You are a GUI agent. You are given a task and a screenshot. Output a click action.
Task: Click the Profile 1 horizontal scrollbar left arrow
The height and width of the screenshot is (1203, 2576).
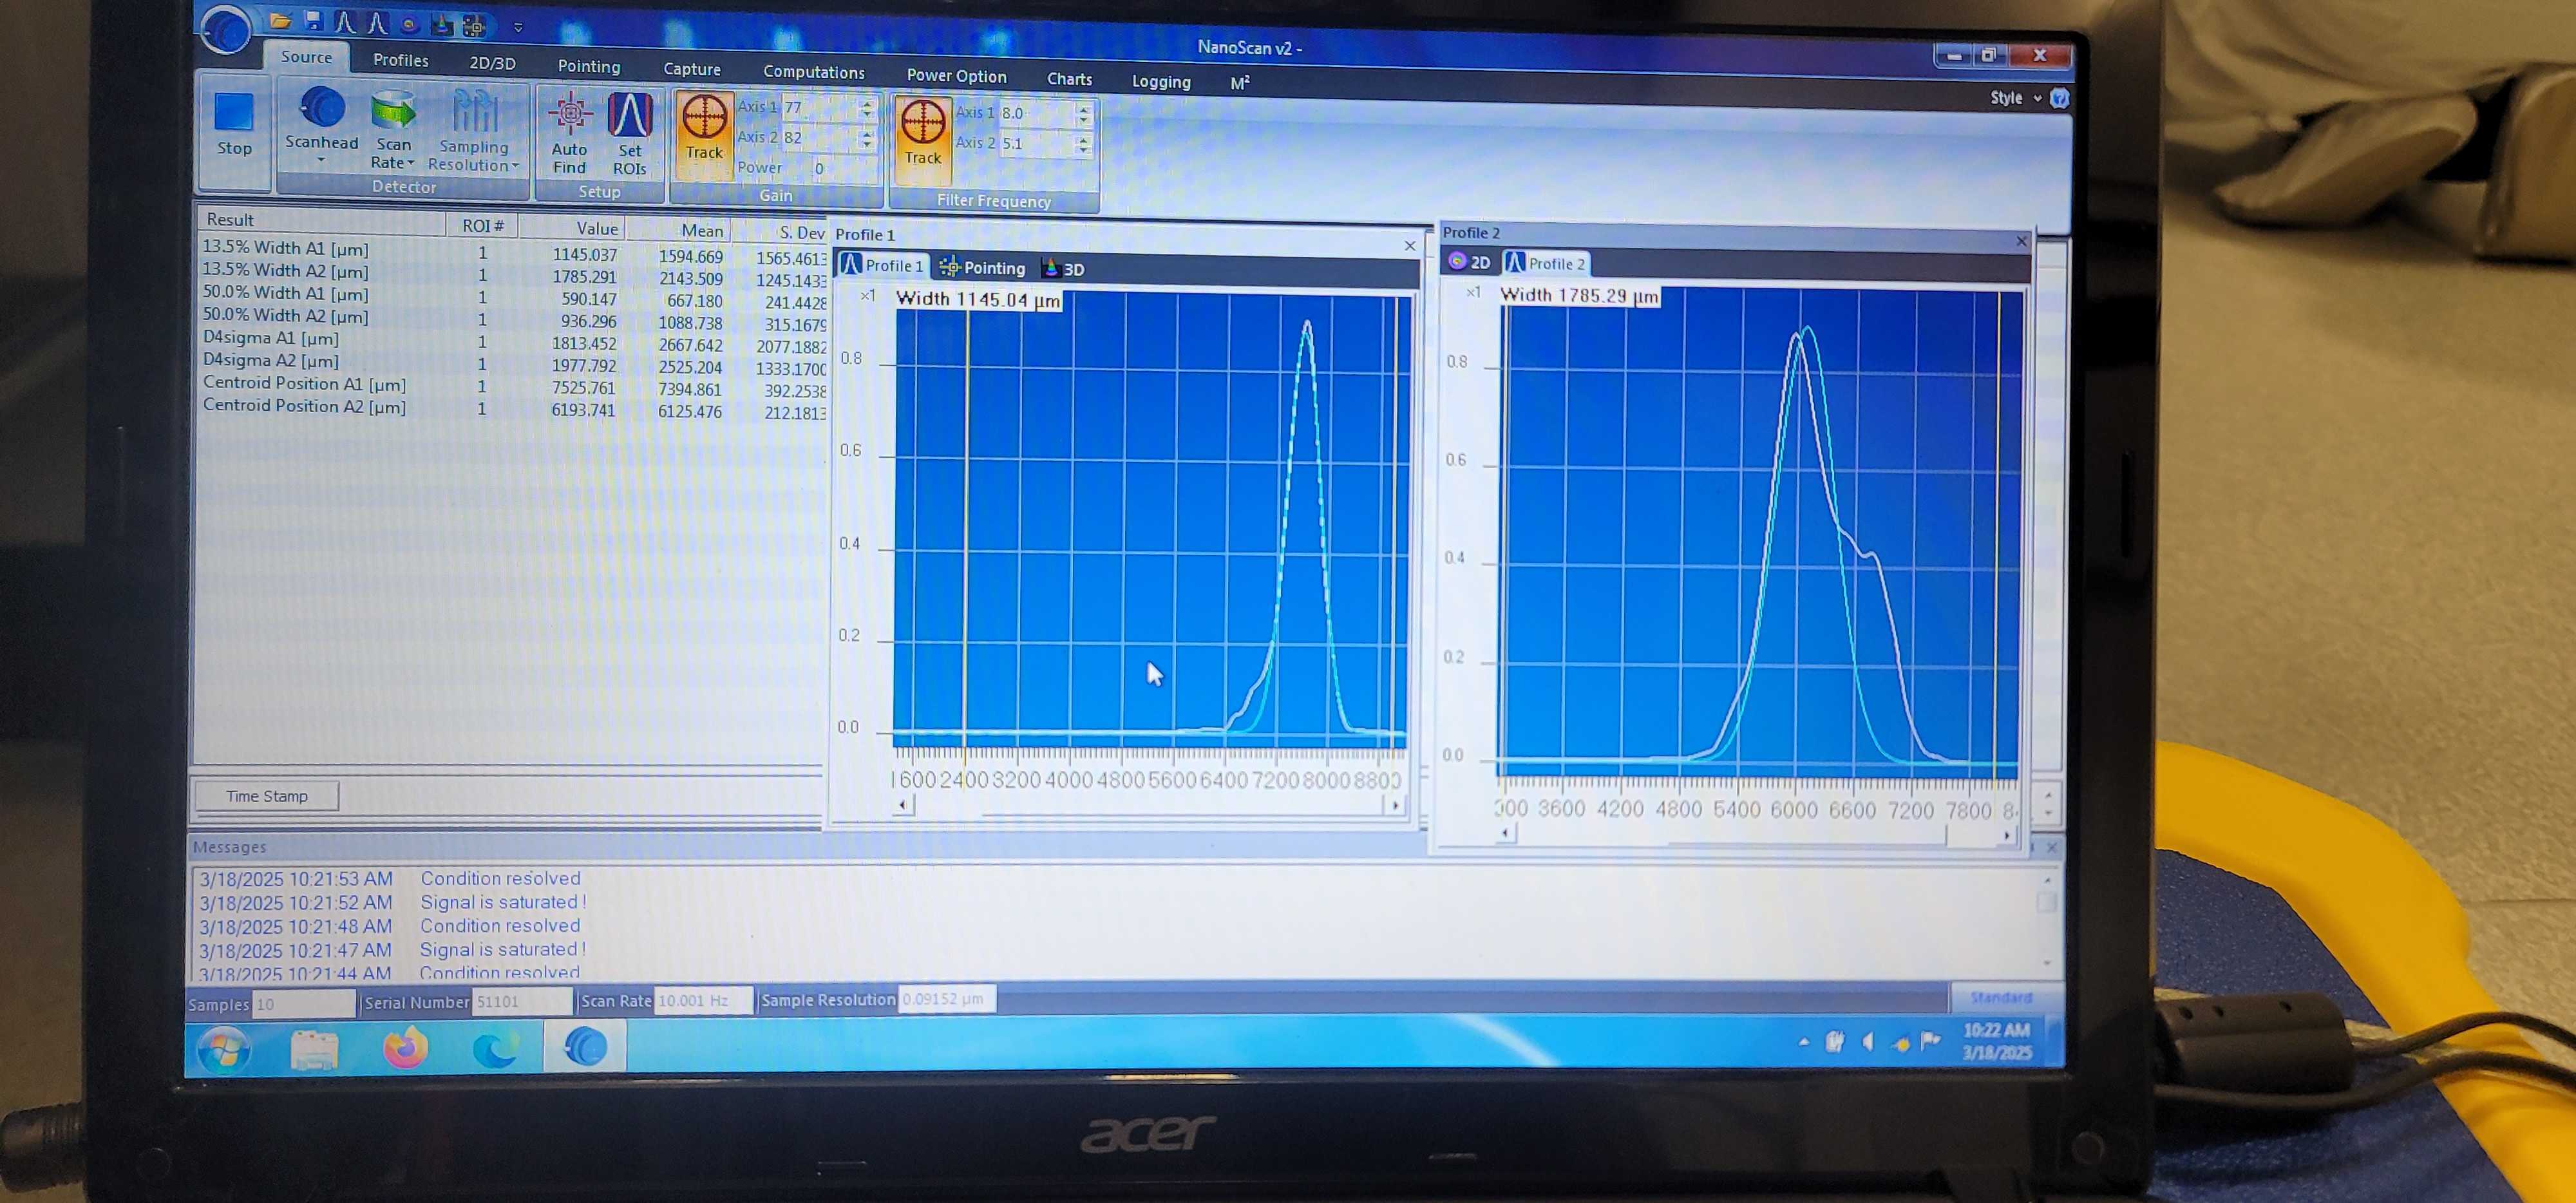[x=903, y=804]
